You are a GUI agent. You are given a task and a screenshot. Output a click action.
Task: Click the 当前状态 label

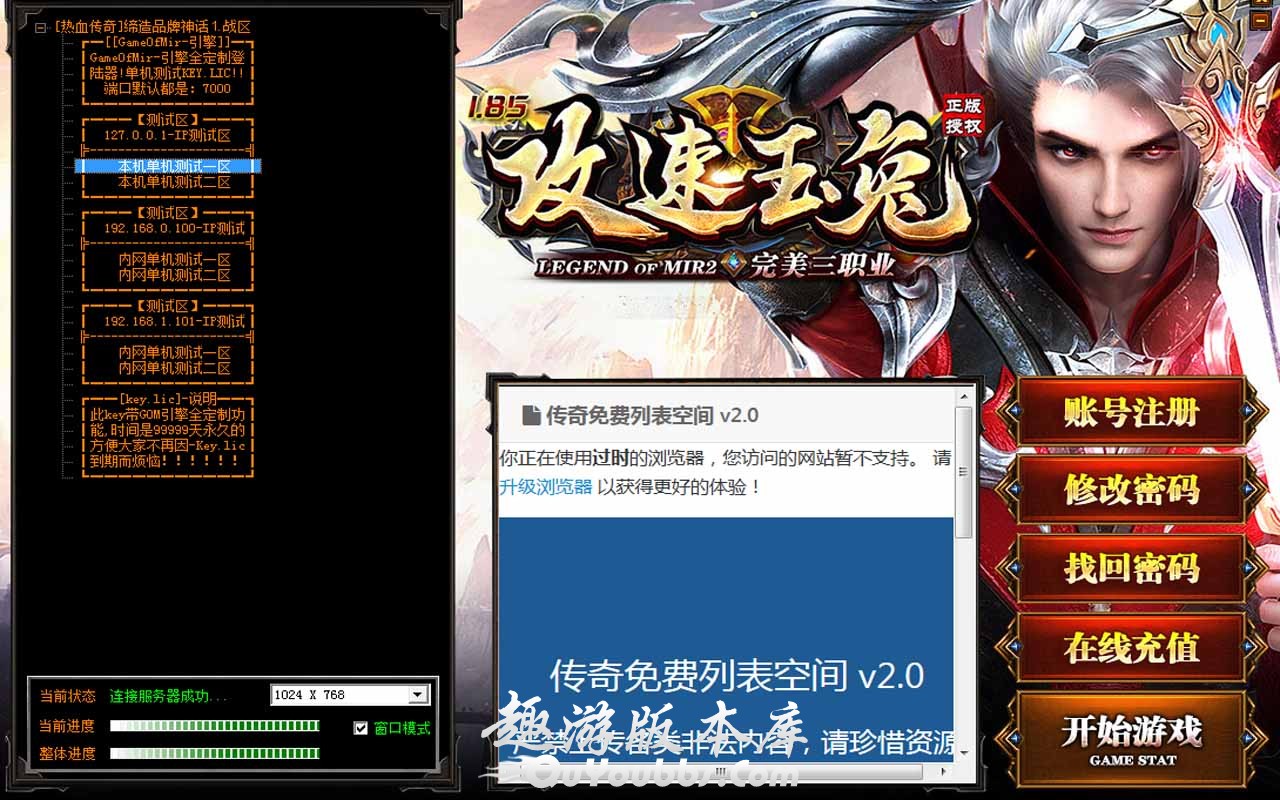(68, 696)
